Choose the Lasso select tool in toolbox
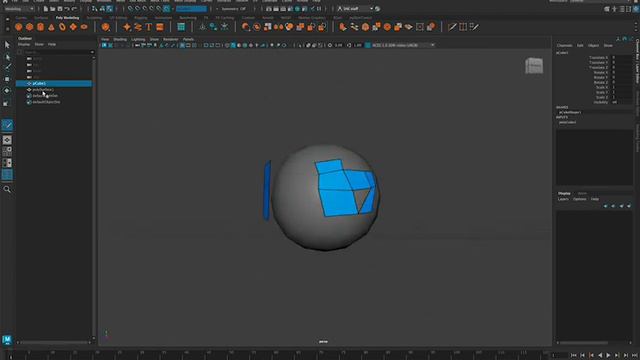 pyautogui.click(x=7, y=57)
